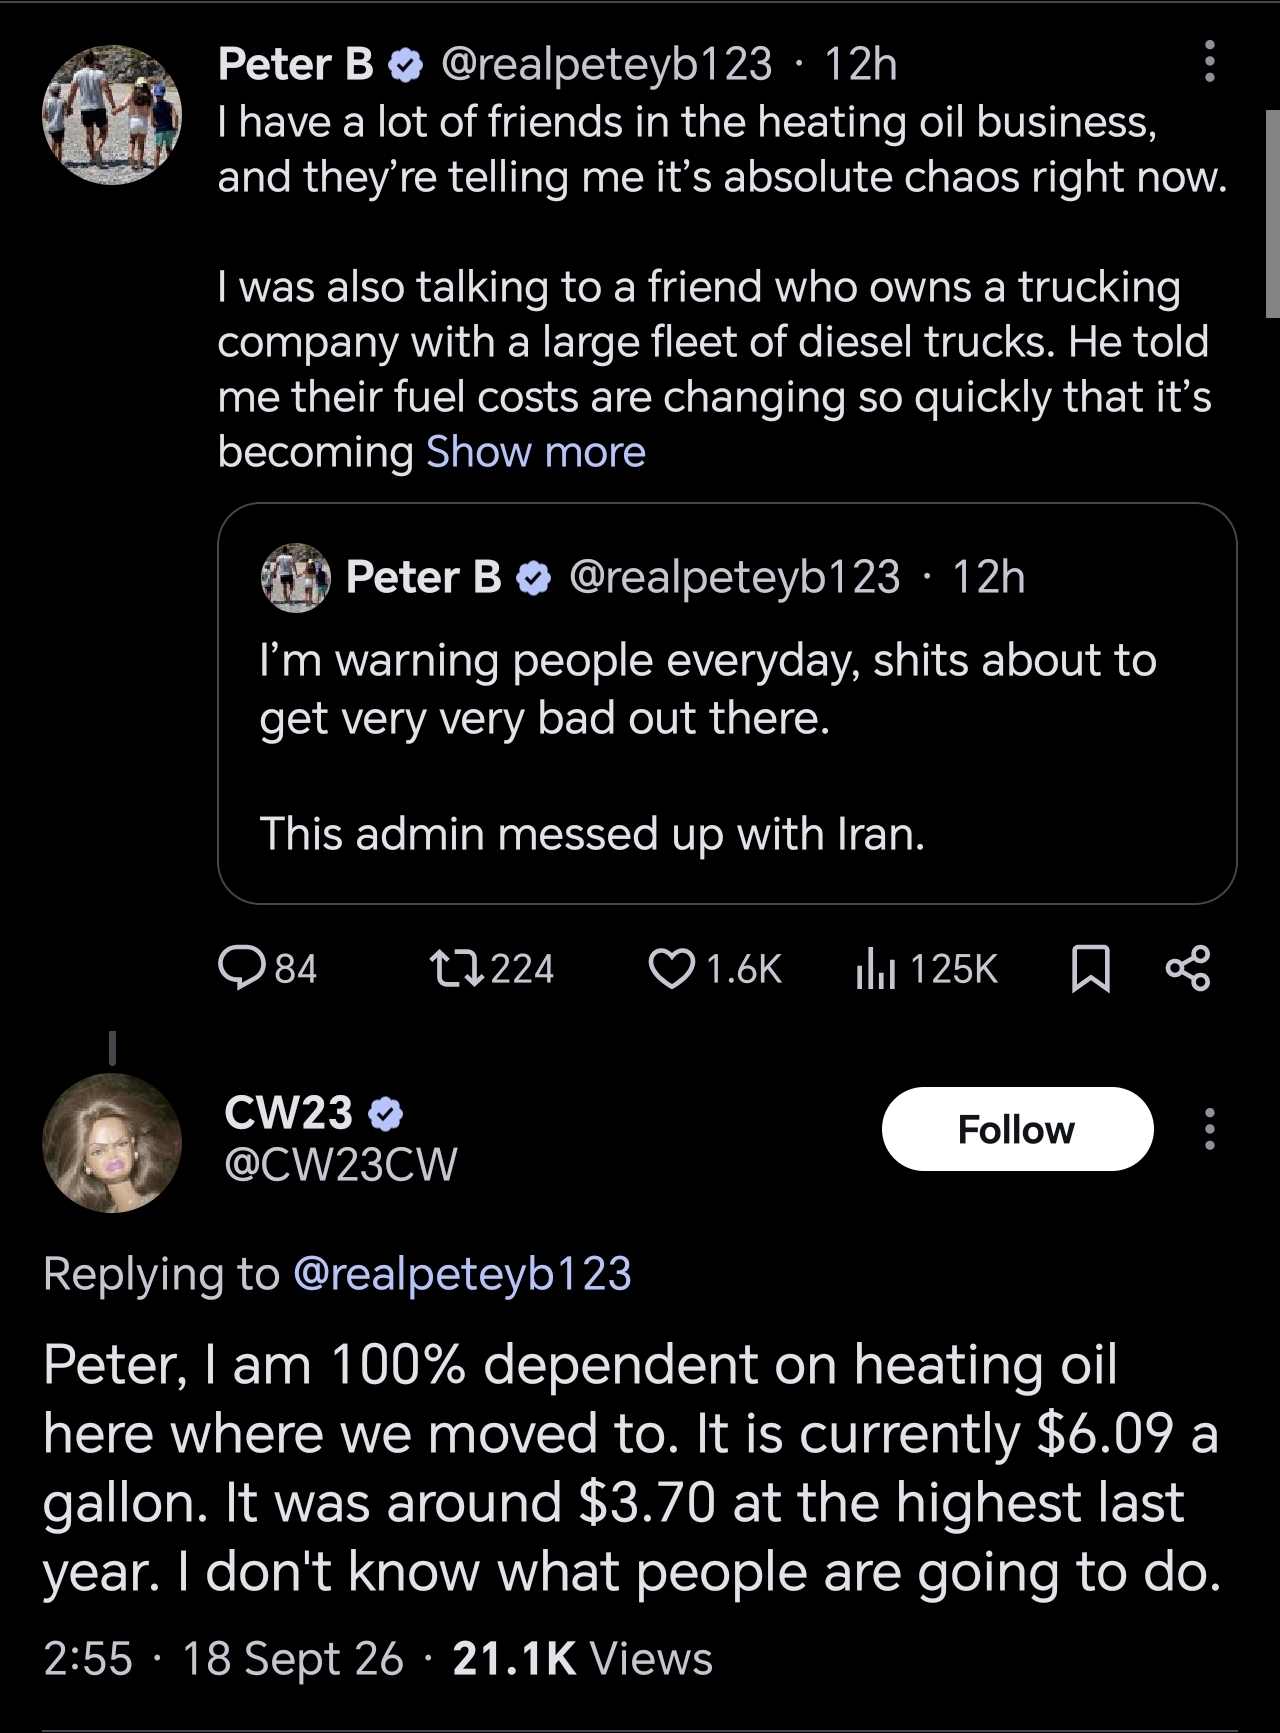Screen dimensions: 1280x1733
Task: Click the 21.1K Views count
Action: pos(582,1658)
